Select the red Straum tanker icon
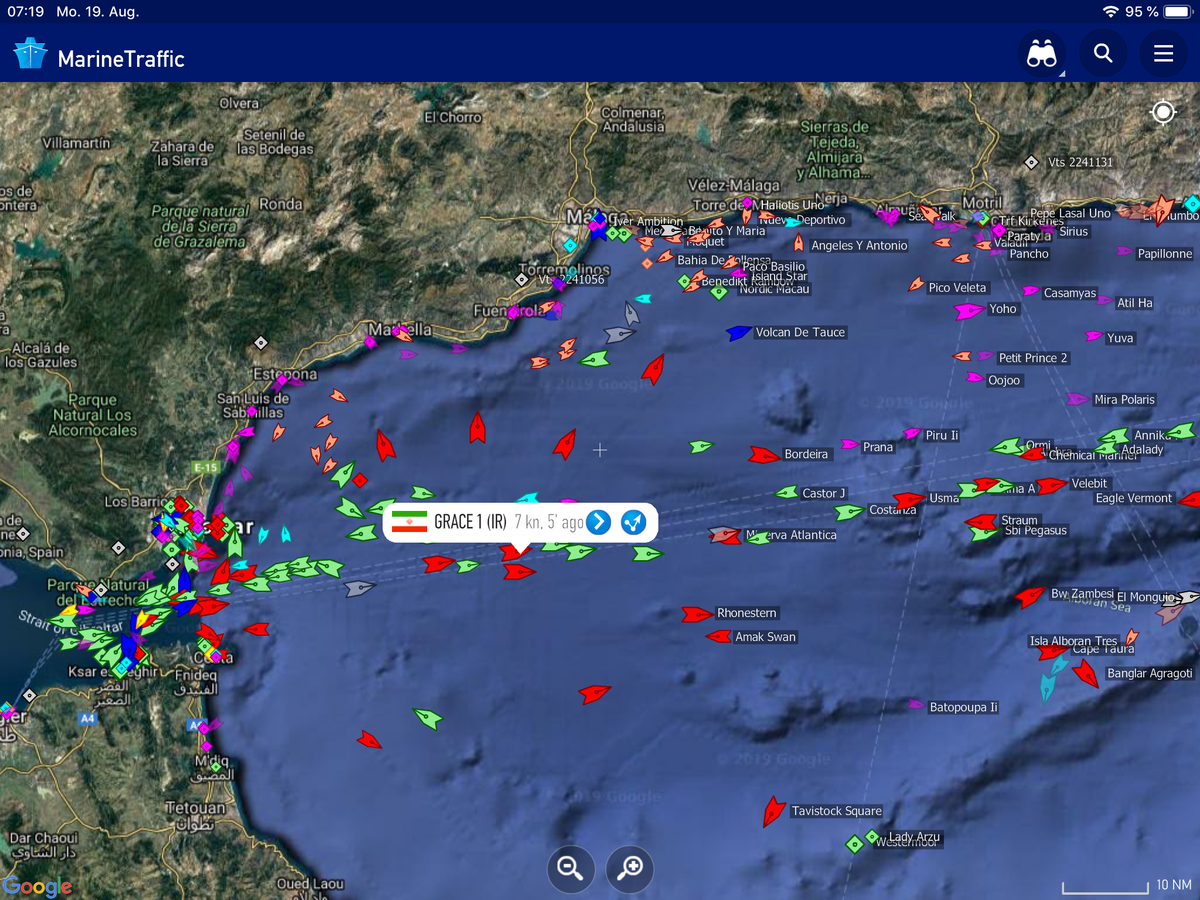 click(982, 521)
